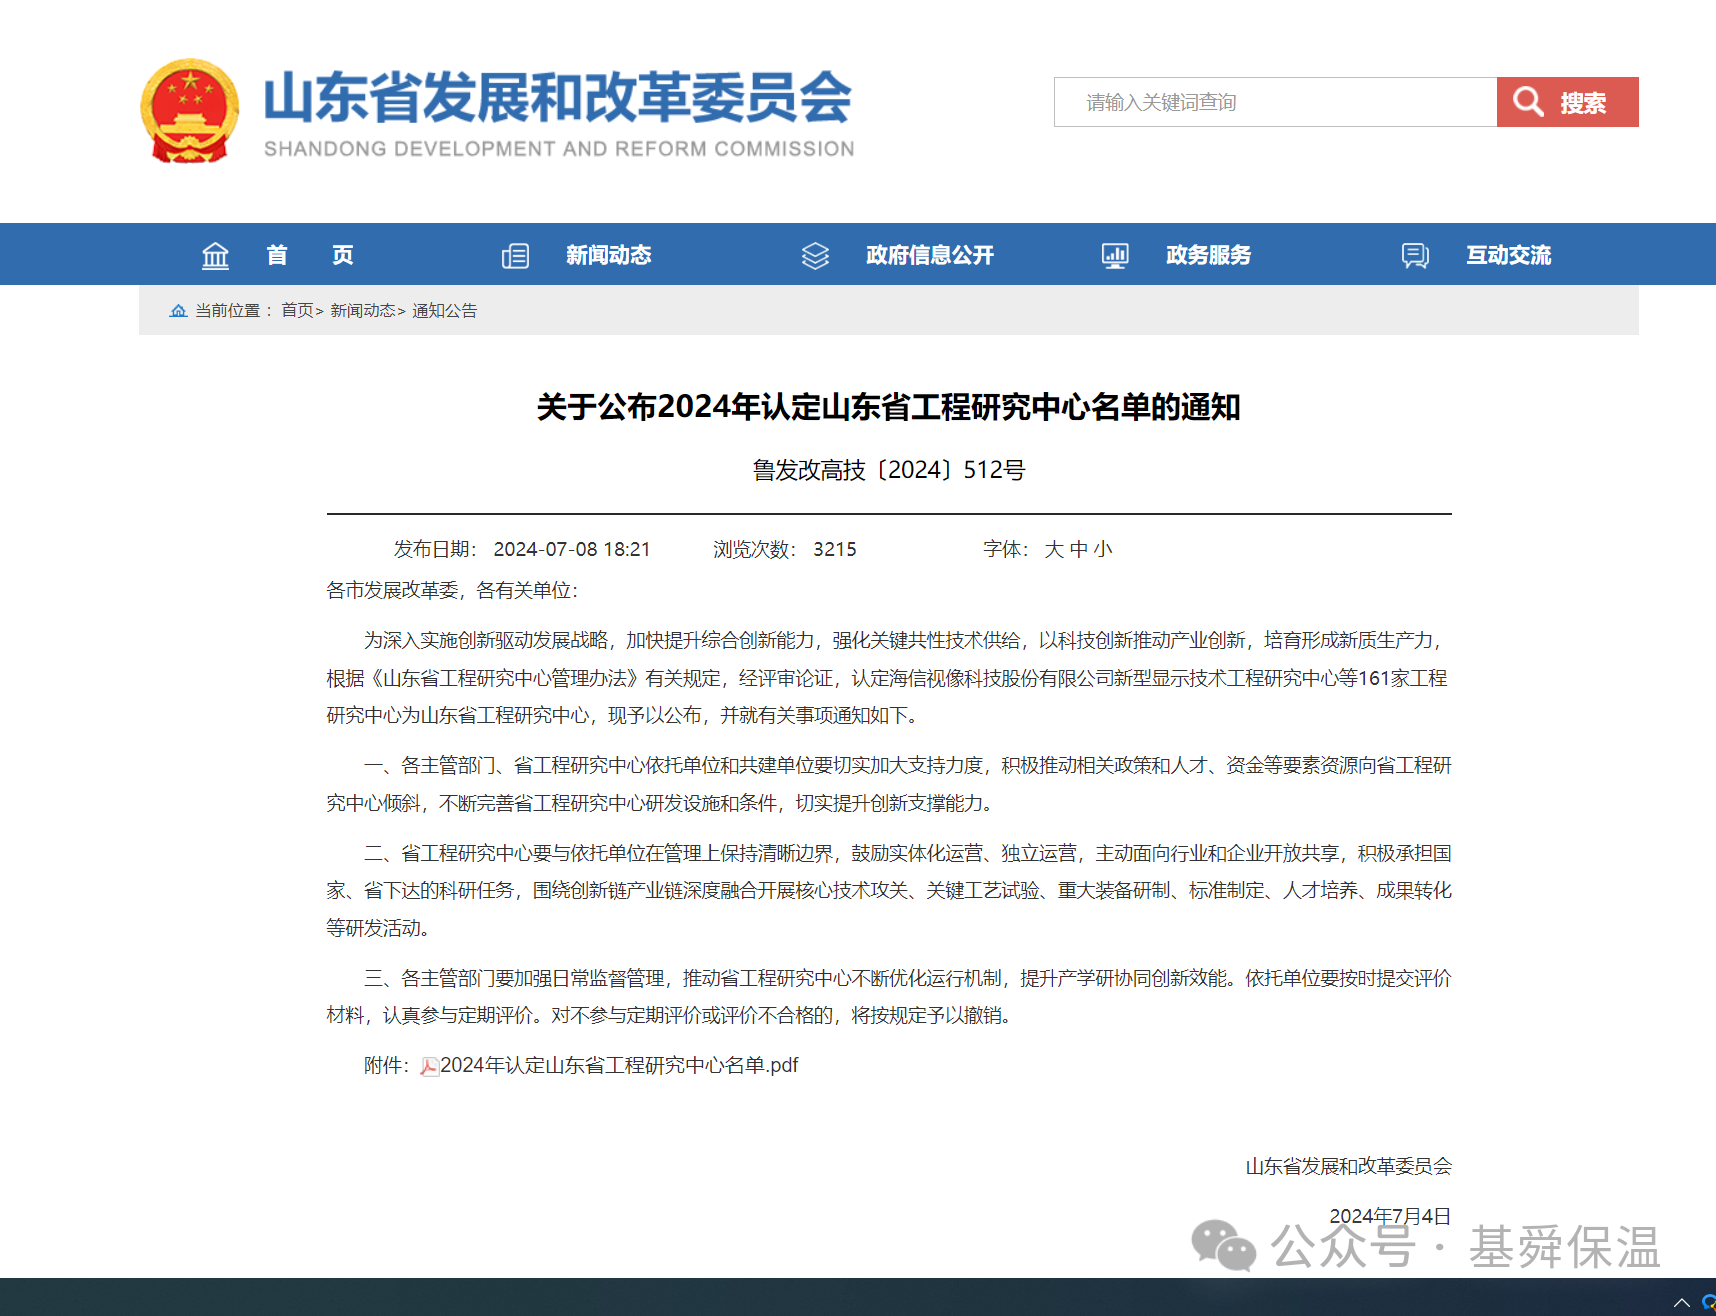Open the 互动交流 navigation item

1508,256
